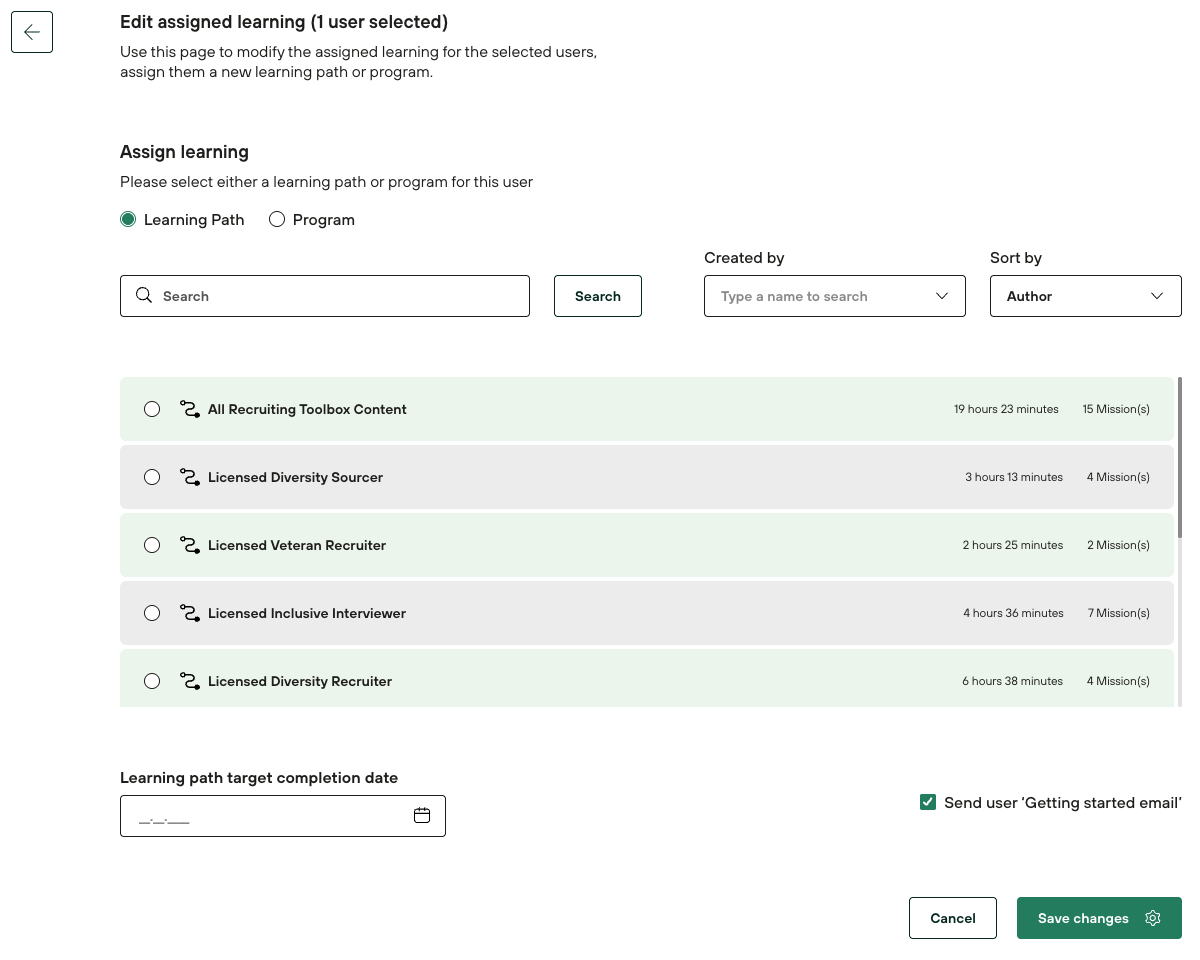Choose the Learning Path radio option
Image resolution: width=1200 pixels, height=960 pixels.
click(128, 220)
